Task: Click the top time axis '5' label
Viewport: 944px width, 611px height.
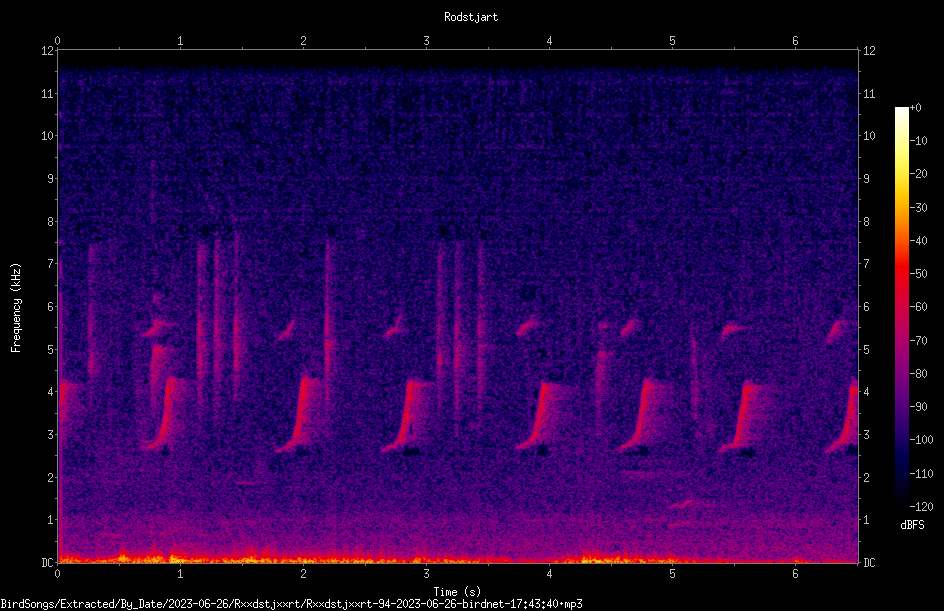Action: pos(672,41)
